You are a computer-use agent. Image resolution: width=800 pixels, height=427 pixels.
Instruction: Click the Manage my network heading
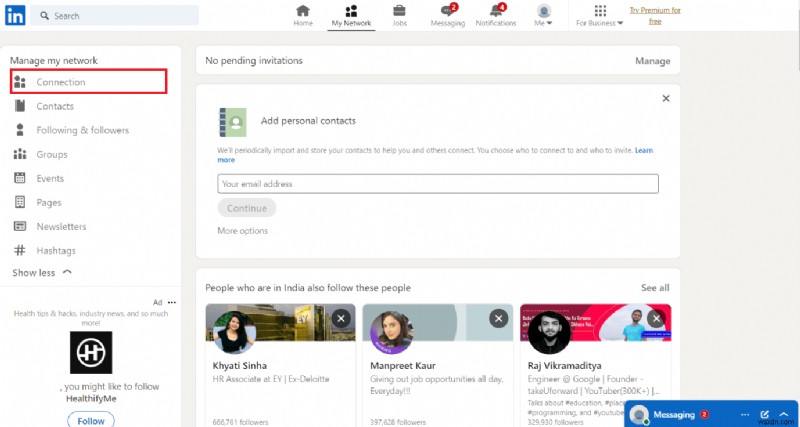coord(54,61)
